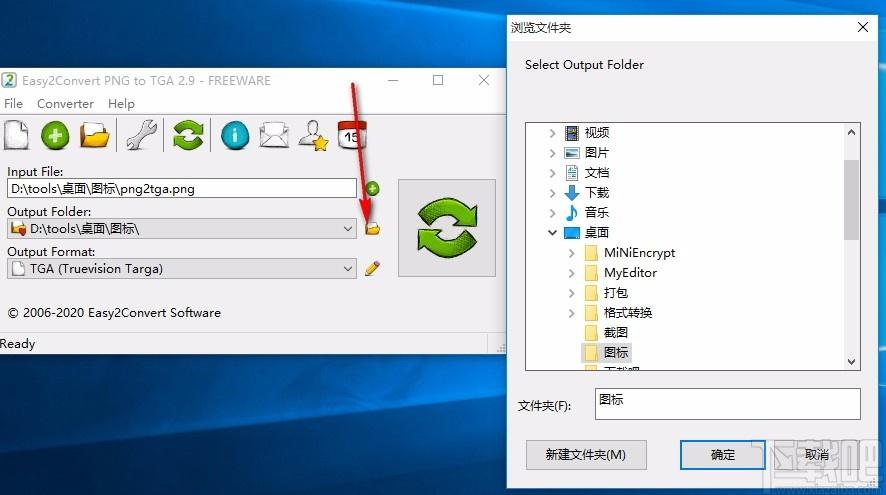Click the envelope mail toolbar icon
This screenshot has width=886, height=495.
click(274, 135)
